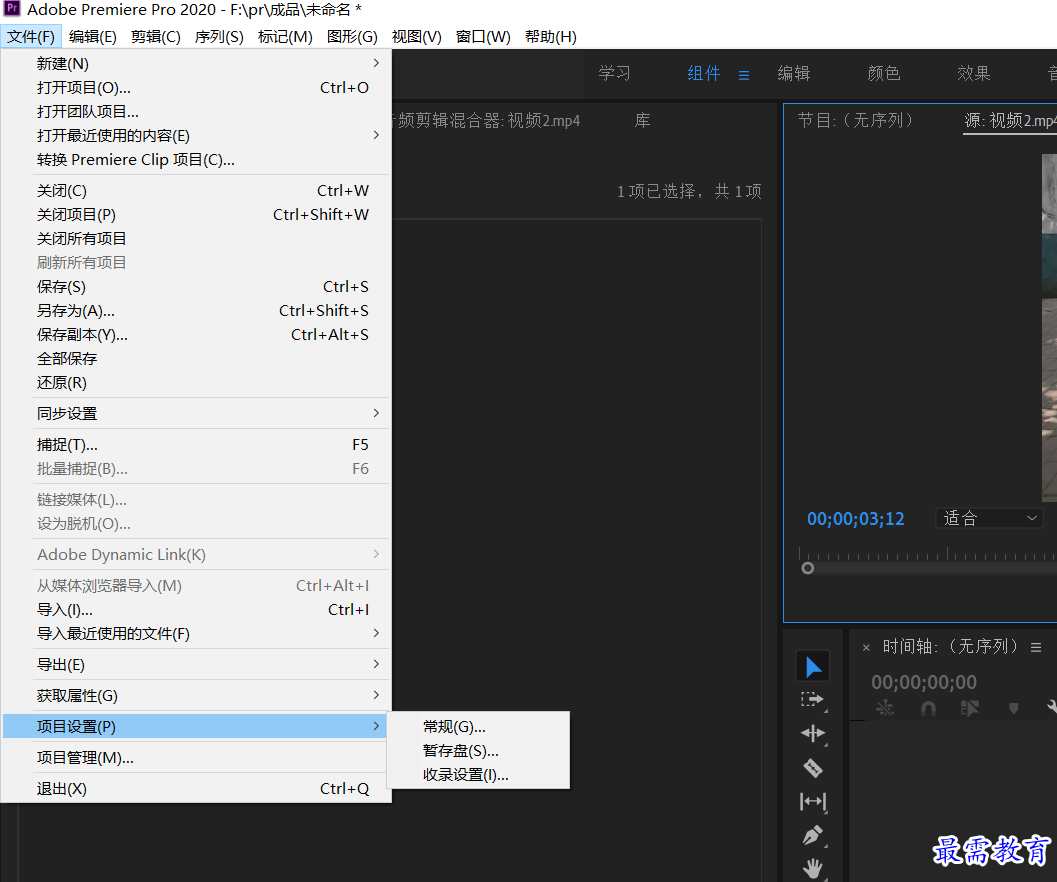Open the 适合 zoom level dropdown

(989, 518)
